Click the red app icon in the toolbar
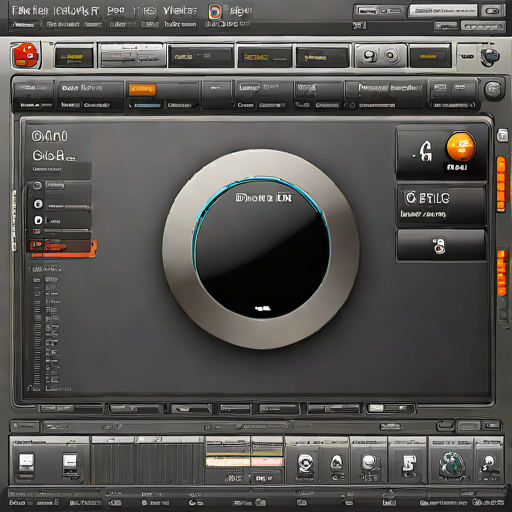This screenshot has height=512, width=512. click(x=25, y=55)
